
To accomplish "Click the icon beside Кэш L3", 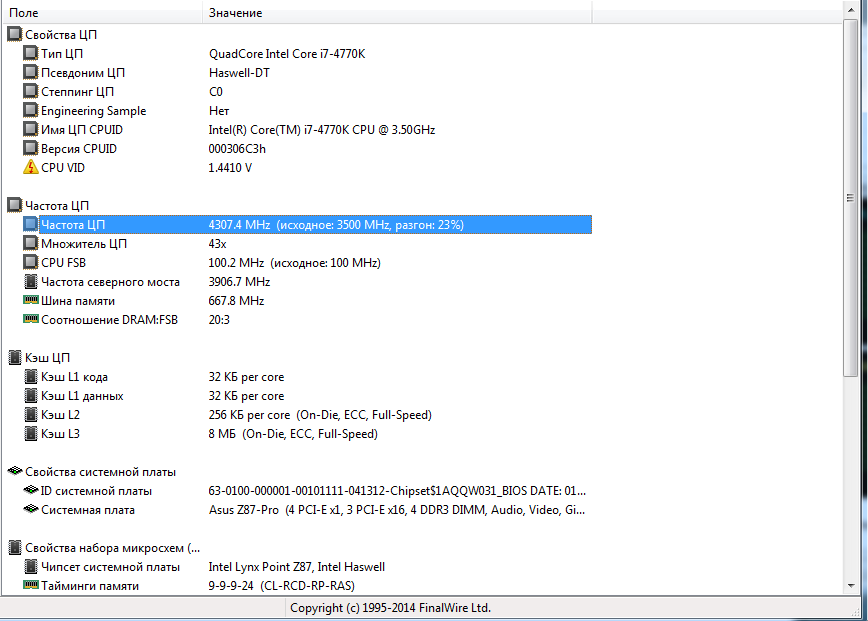I will point(31,433).
